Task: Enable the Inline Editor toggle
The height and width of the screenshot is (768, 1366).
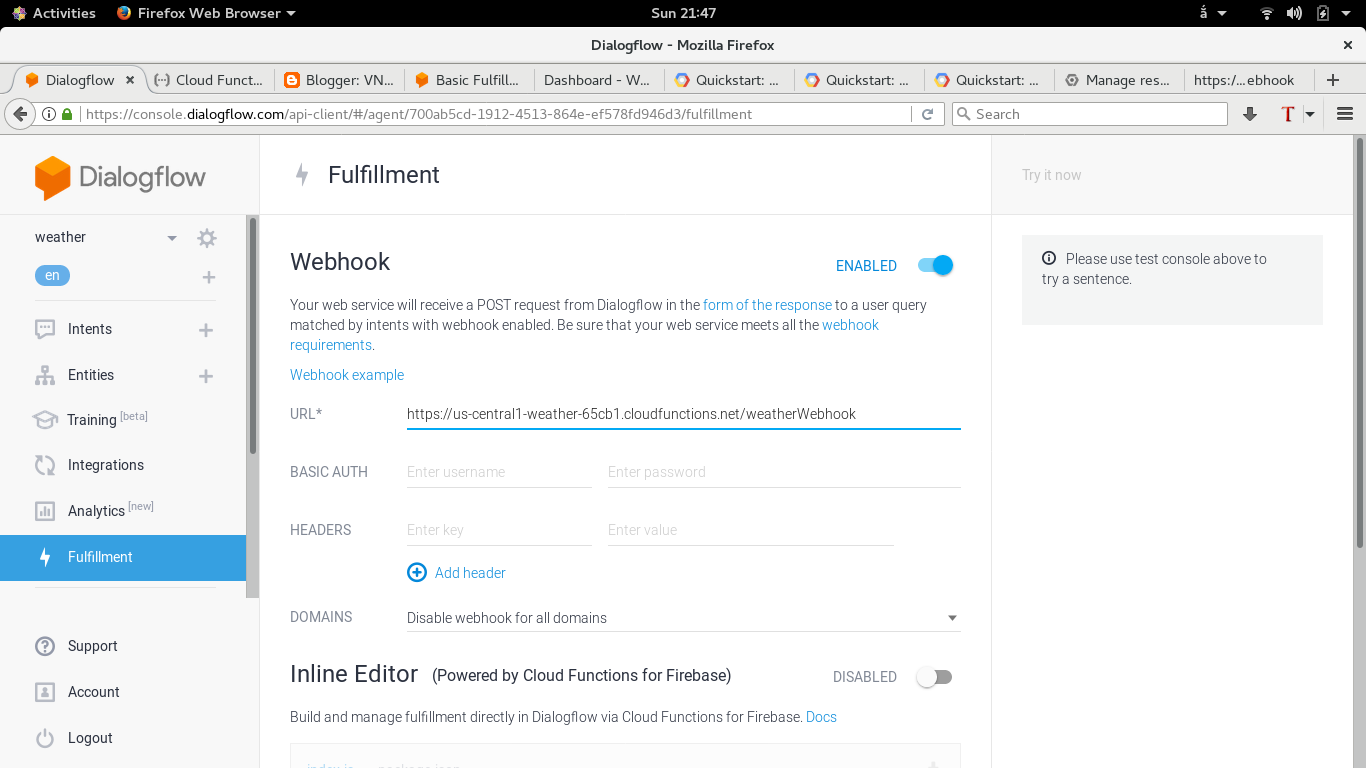Action: tap(934, 677)
